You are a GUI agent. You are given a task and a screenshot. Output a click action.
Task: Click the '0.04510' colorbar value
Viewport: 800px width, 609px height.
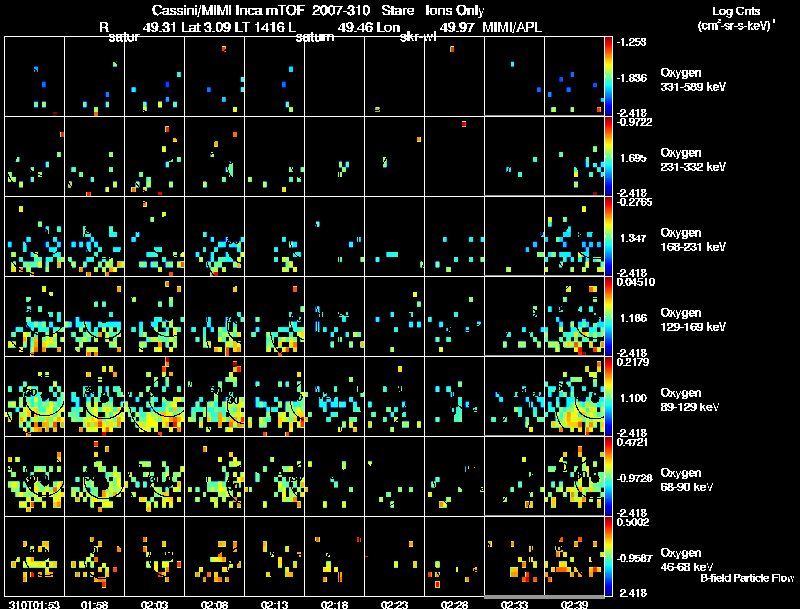[x=636, y=282]
